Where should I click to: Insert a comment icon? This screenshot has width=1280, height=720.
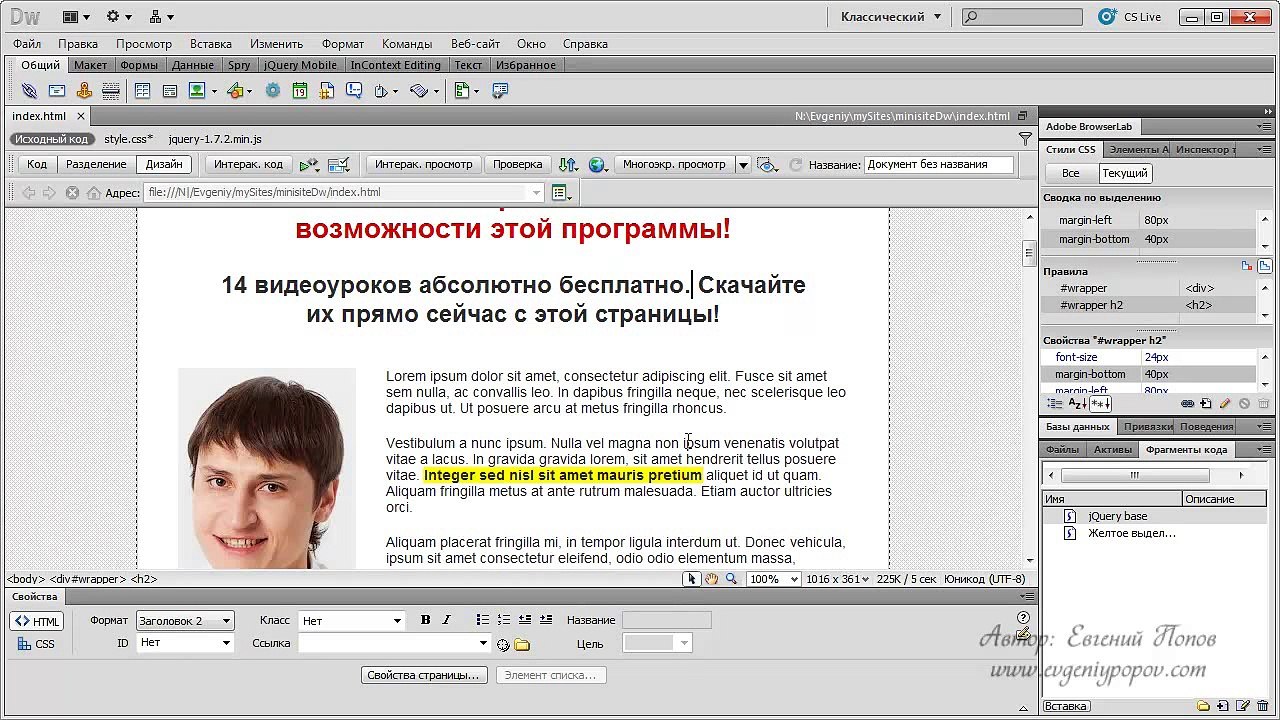354,91
